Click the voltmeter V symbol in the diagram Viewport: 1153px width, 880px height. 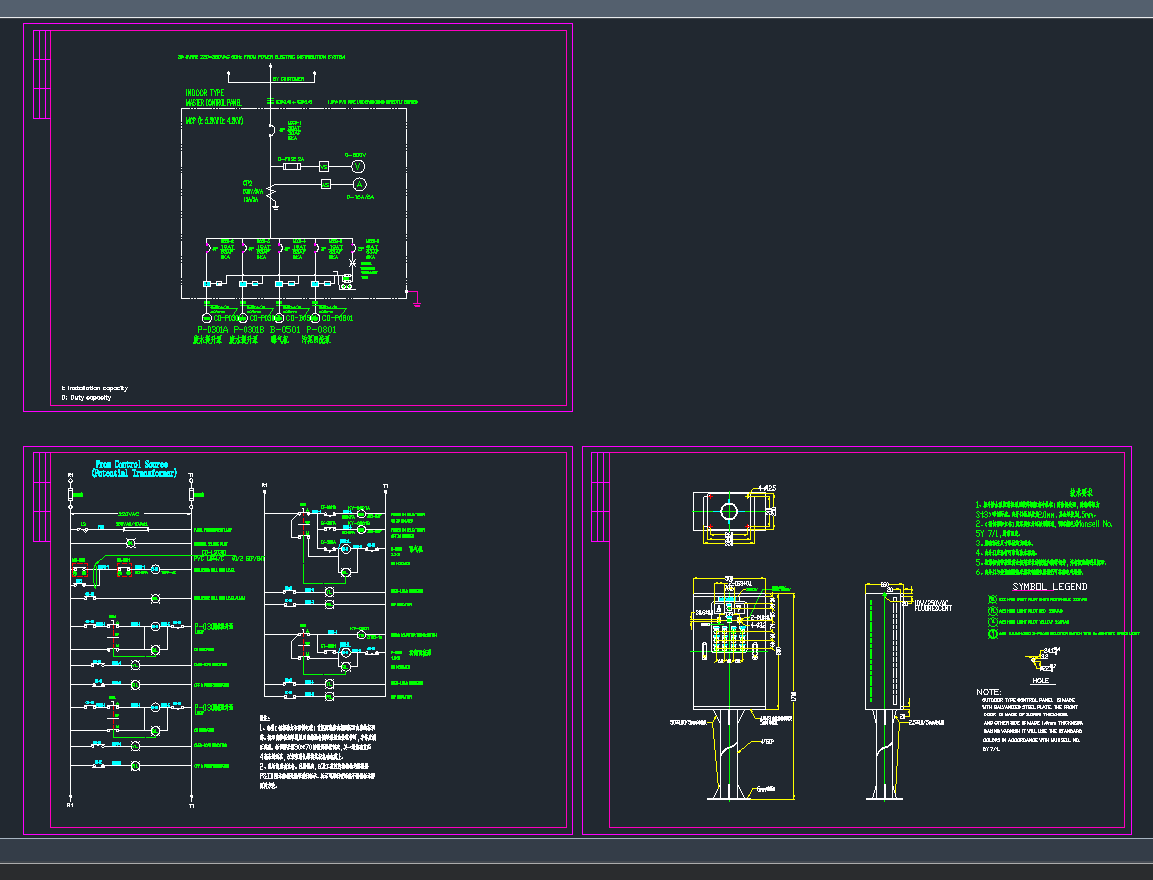(x=358, y=166)
